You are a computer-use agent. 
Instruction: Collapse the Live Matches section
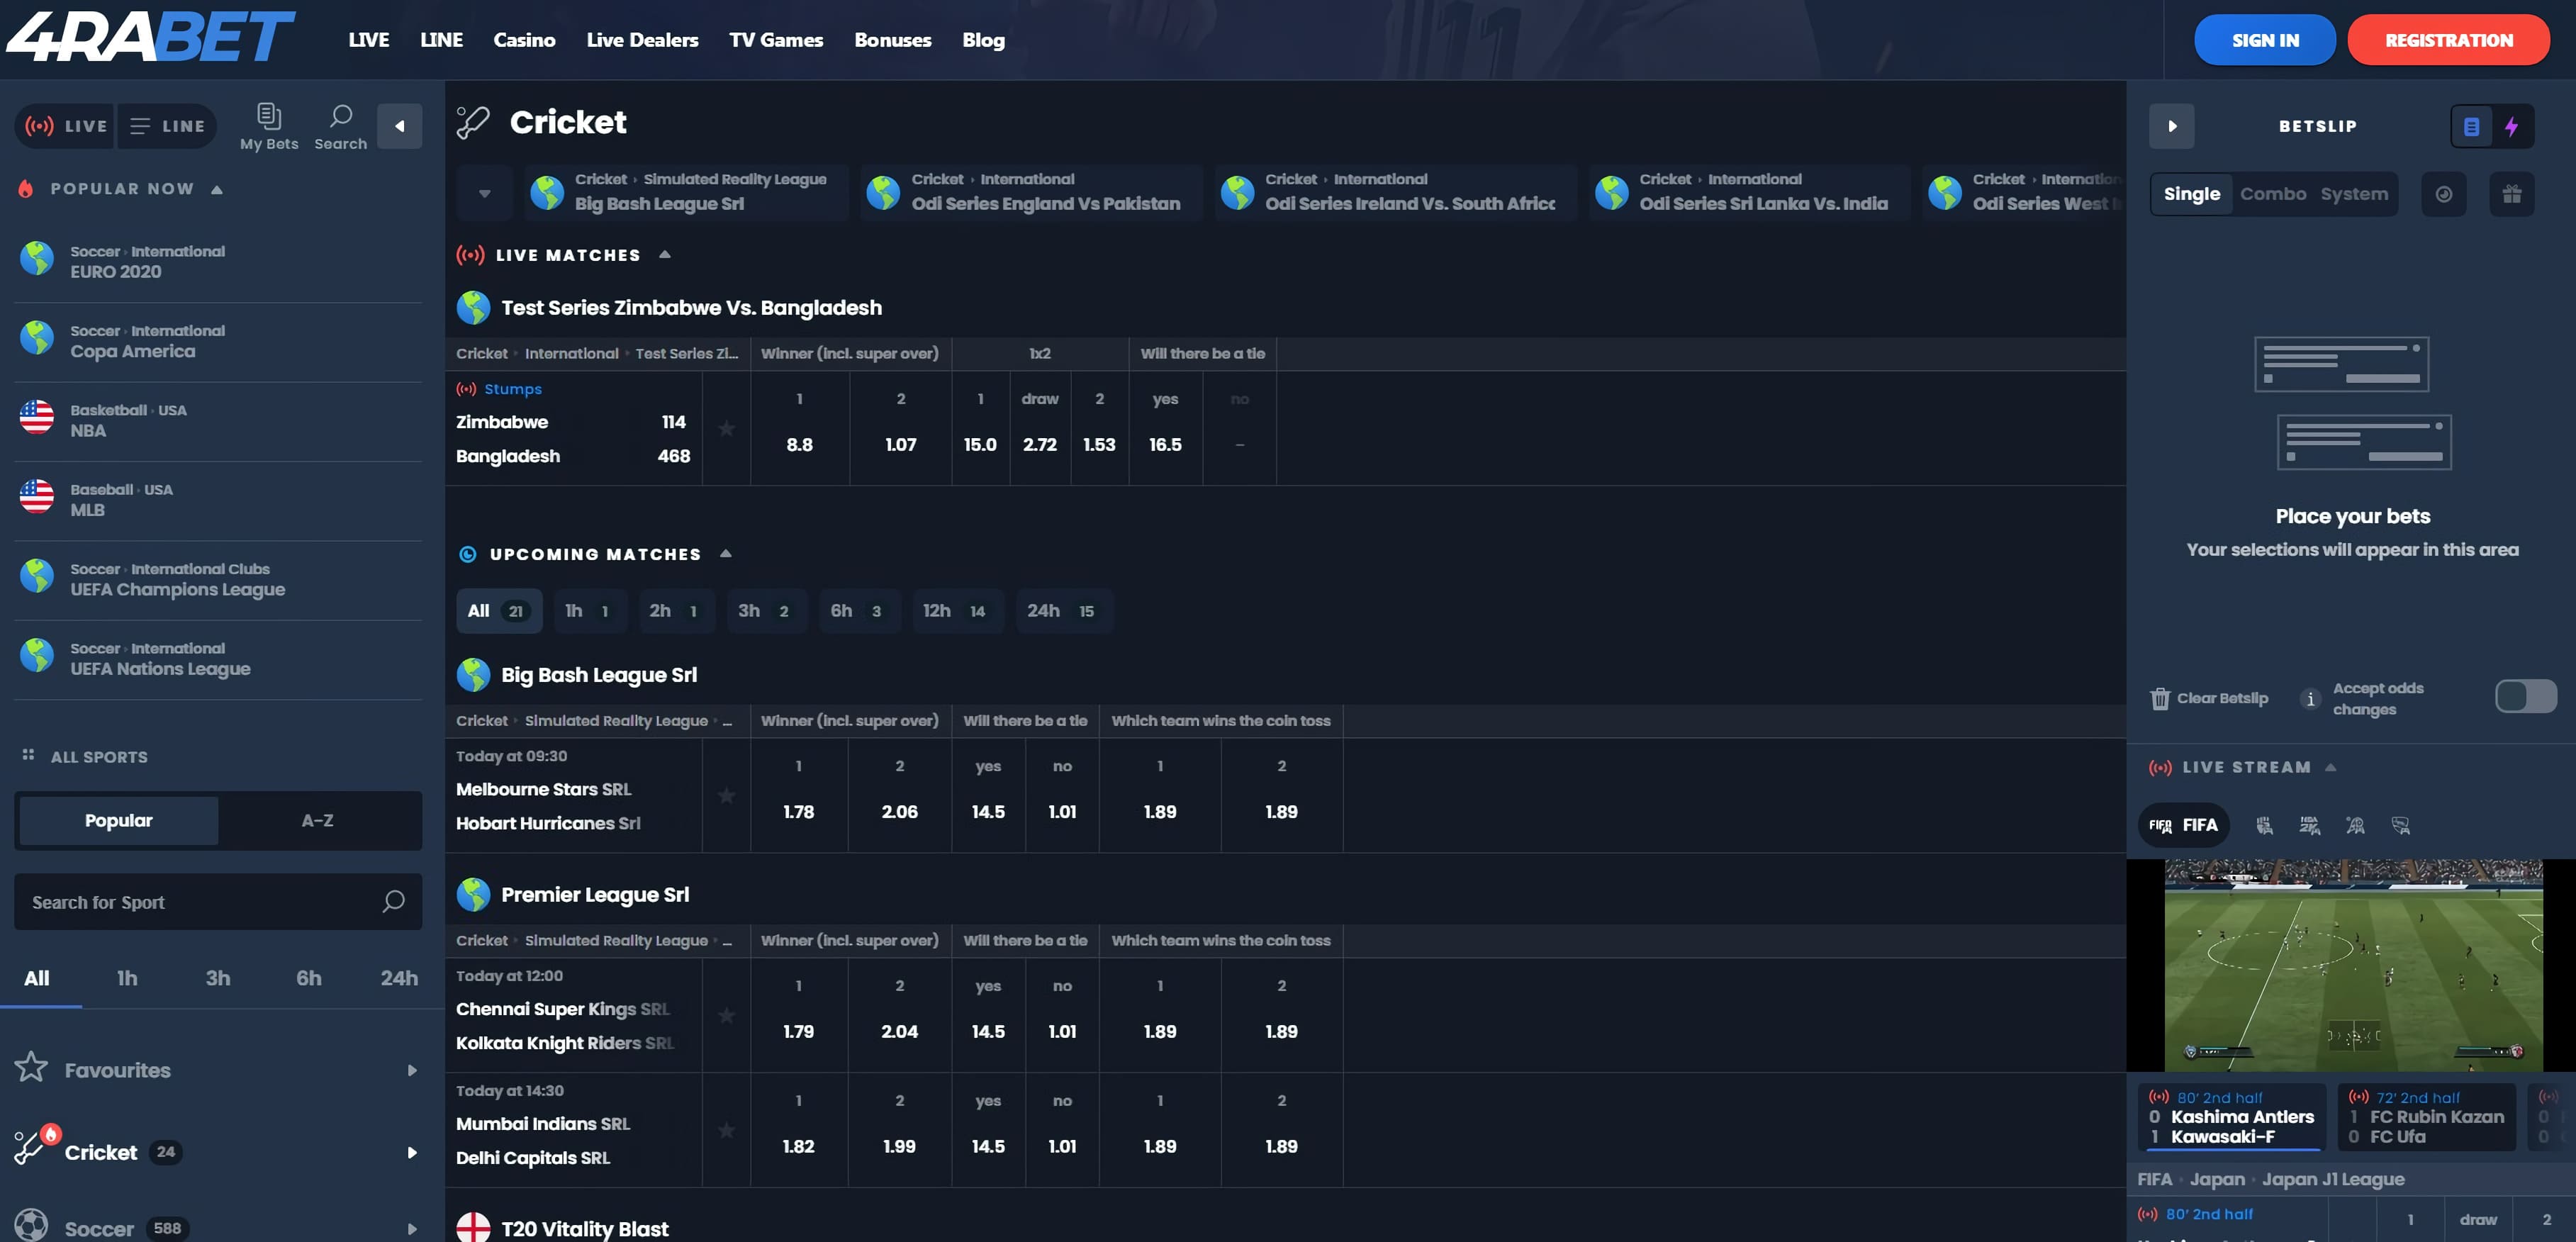pos(665,254)
